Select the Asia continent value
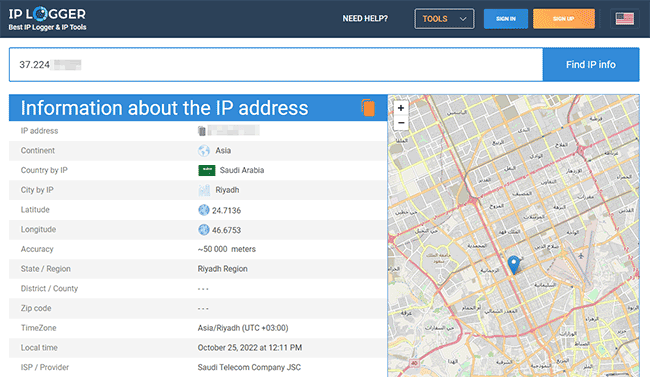Viewport: 650px width, 377px height. click(x=223, y=151)
